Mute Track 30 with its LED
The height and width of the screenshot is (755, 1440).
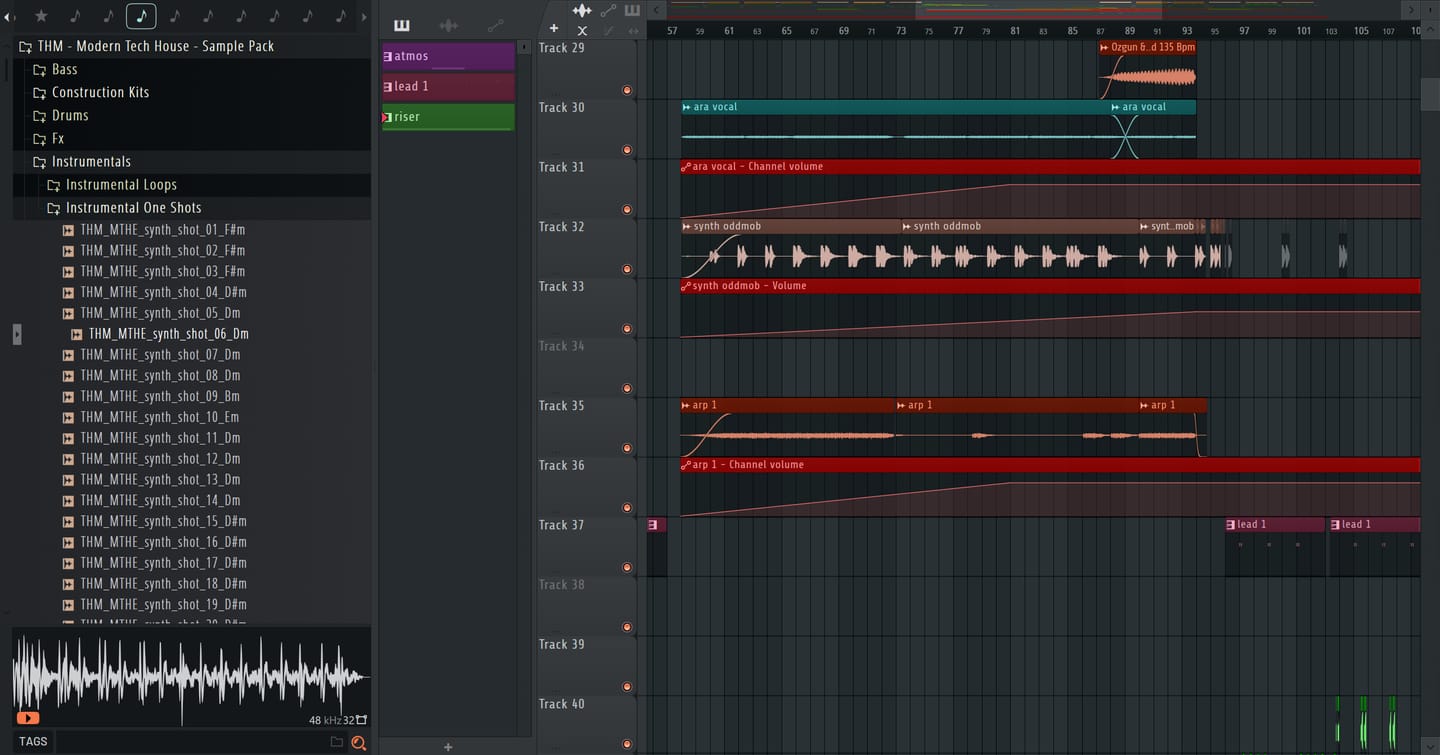(x=627, y=150)
